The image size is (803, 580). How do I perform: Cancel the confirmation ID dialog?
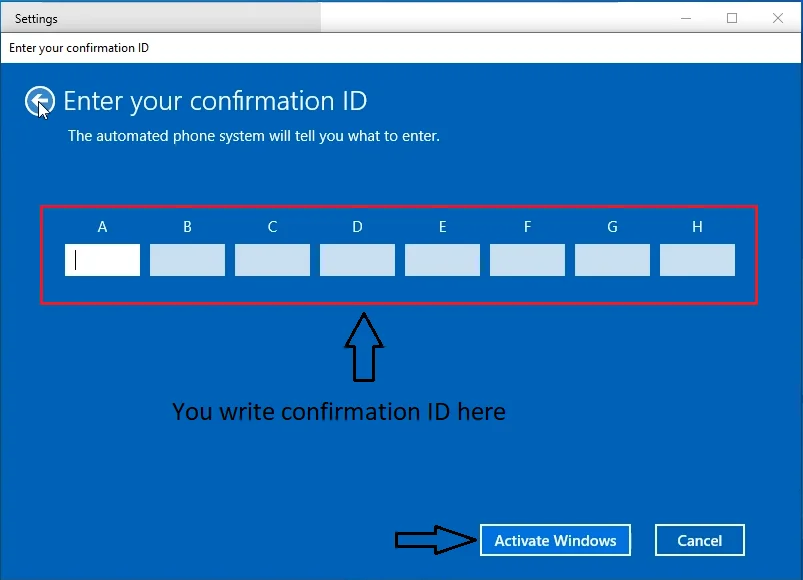(x=700, y=540)
